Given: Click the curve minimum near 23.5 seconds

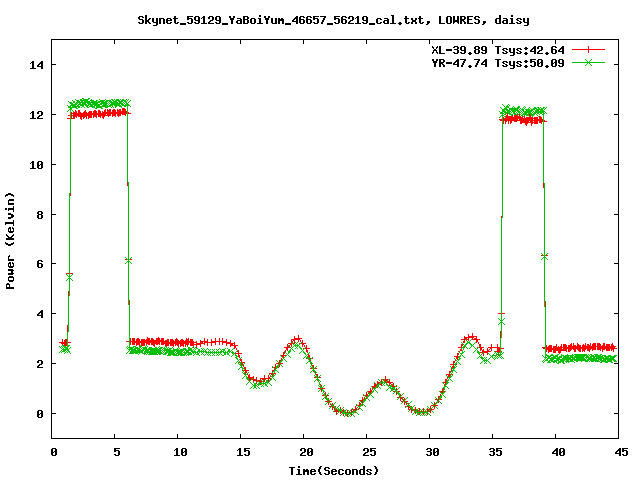Looking at the screenshot, I should click(347, 413).
